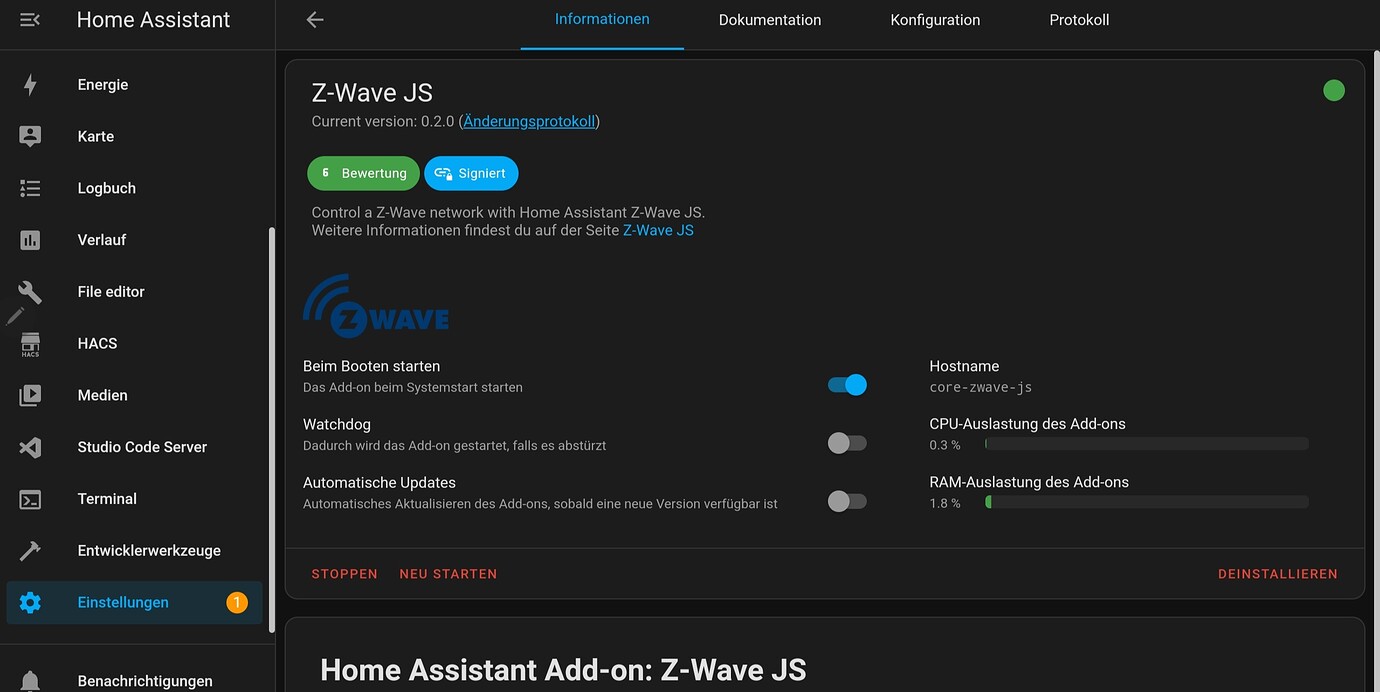The width and height of the screenshot is (1380, 692).
Task: Click the Logbuch sidebar icon
Action: [x=29, y=188]
